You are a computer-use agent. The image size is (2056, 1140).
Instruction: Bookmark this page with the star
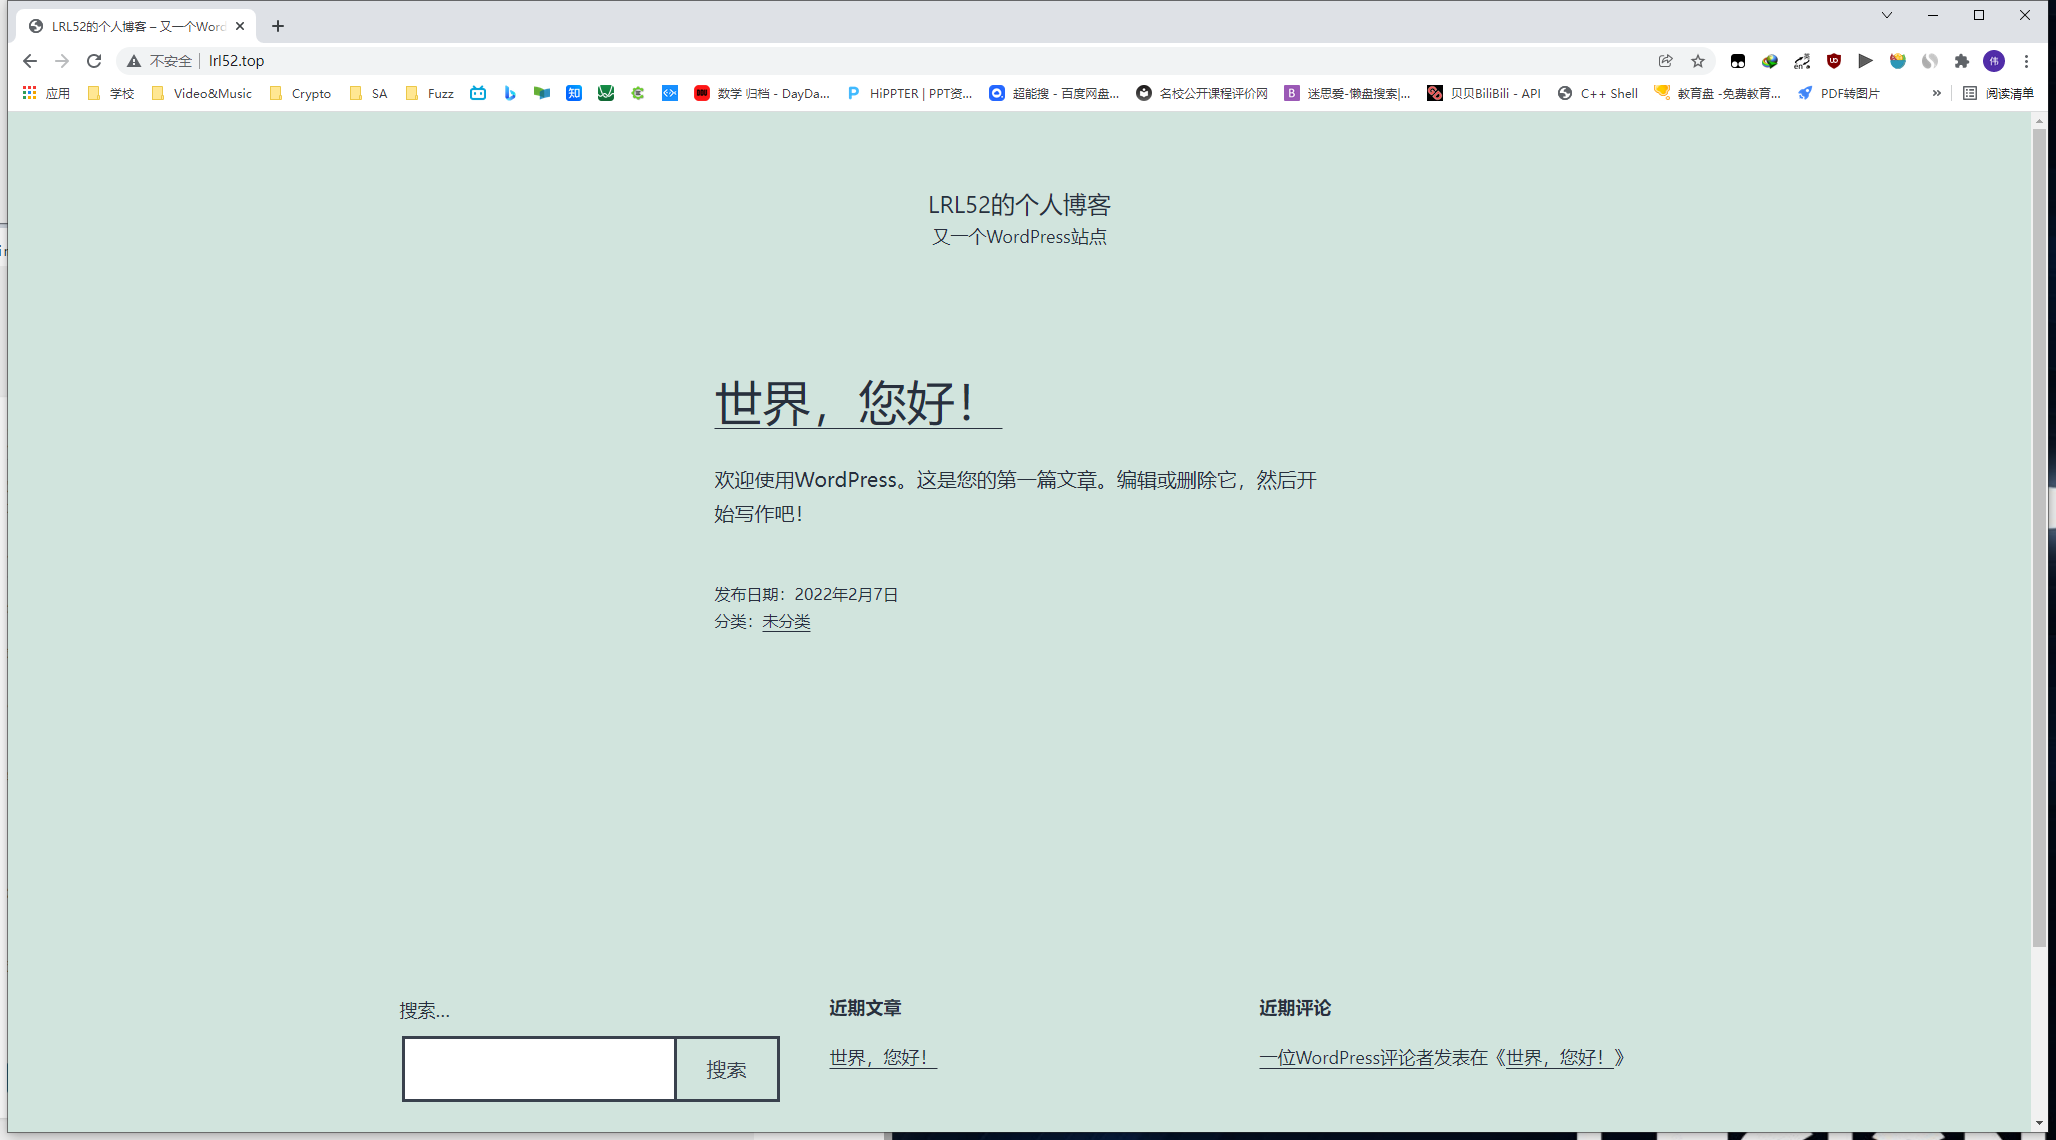tap(1698, 61)
